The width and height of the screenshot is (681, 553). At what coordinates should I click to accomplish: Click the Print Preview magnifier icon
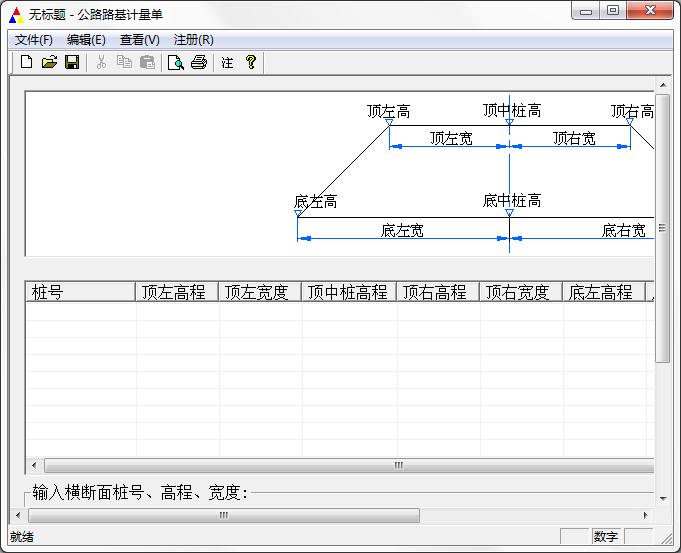click(x=176, y=62)
